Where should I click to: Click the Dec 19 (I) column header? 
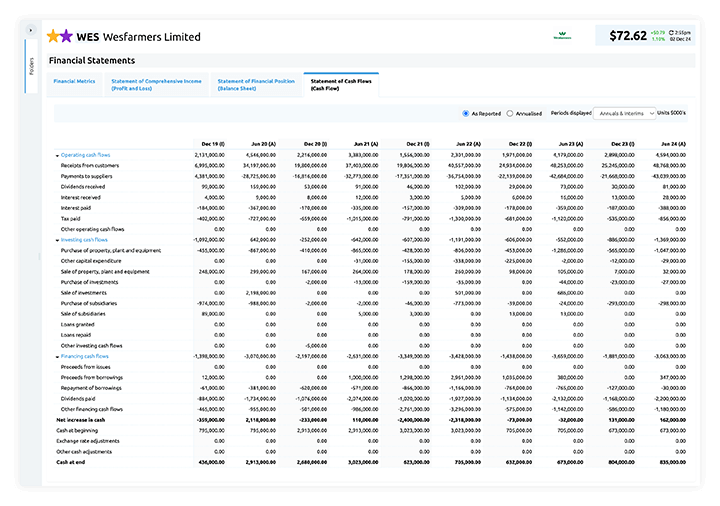tap(211, 144)
